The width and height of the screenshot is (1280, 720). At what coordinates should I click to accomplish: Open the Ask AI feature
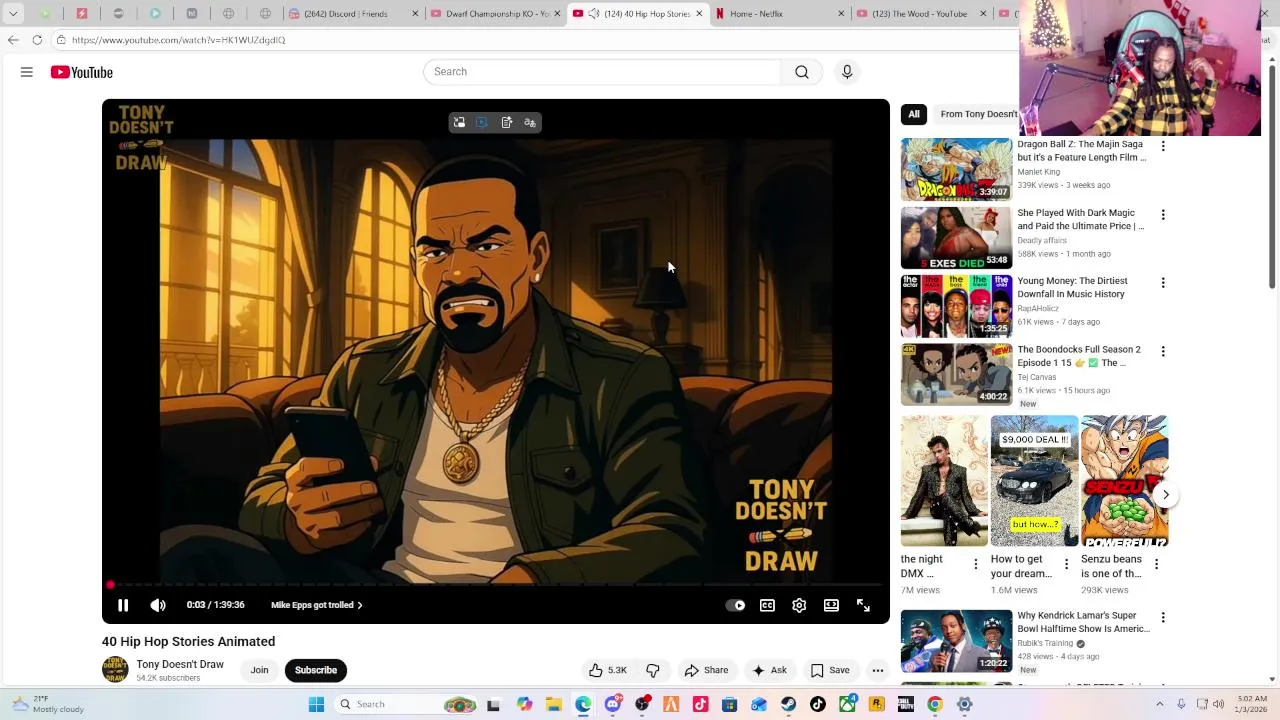(x=769, y=670)
